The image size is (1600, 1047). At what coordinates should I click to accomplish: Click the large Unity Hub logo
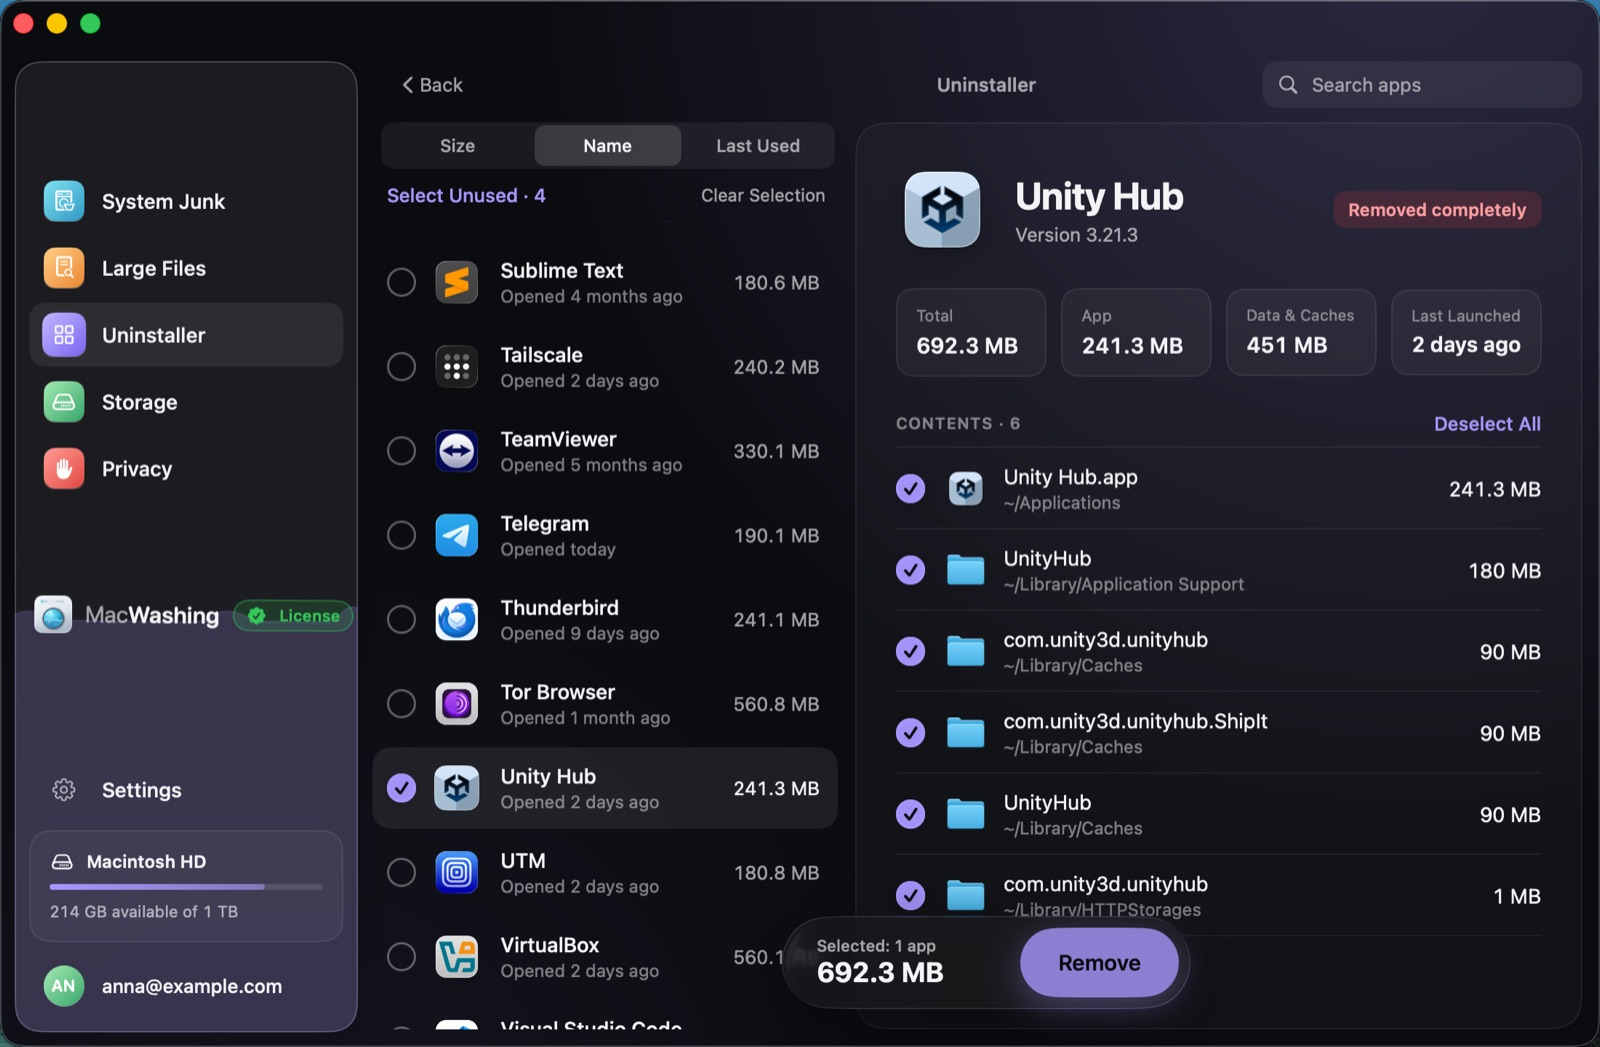click(942, 210)
